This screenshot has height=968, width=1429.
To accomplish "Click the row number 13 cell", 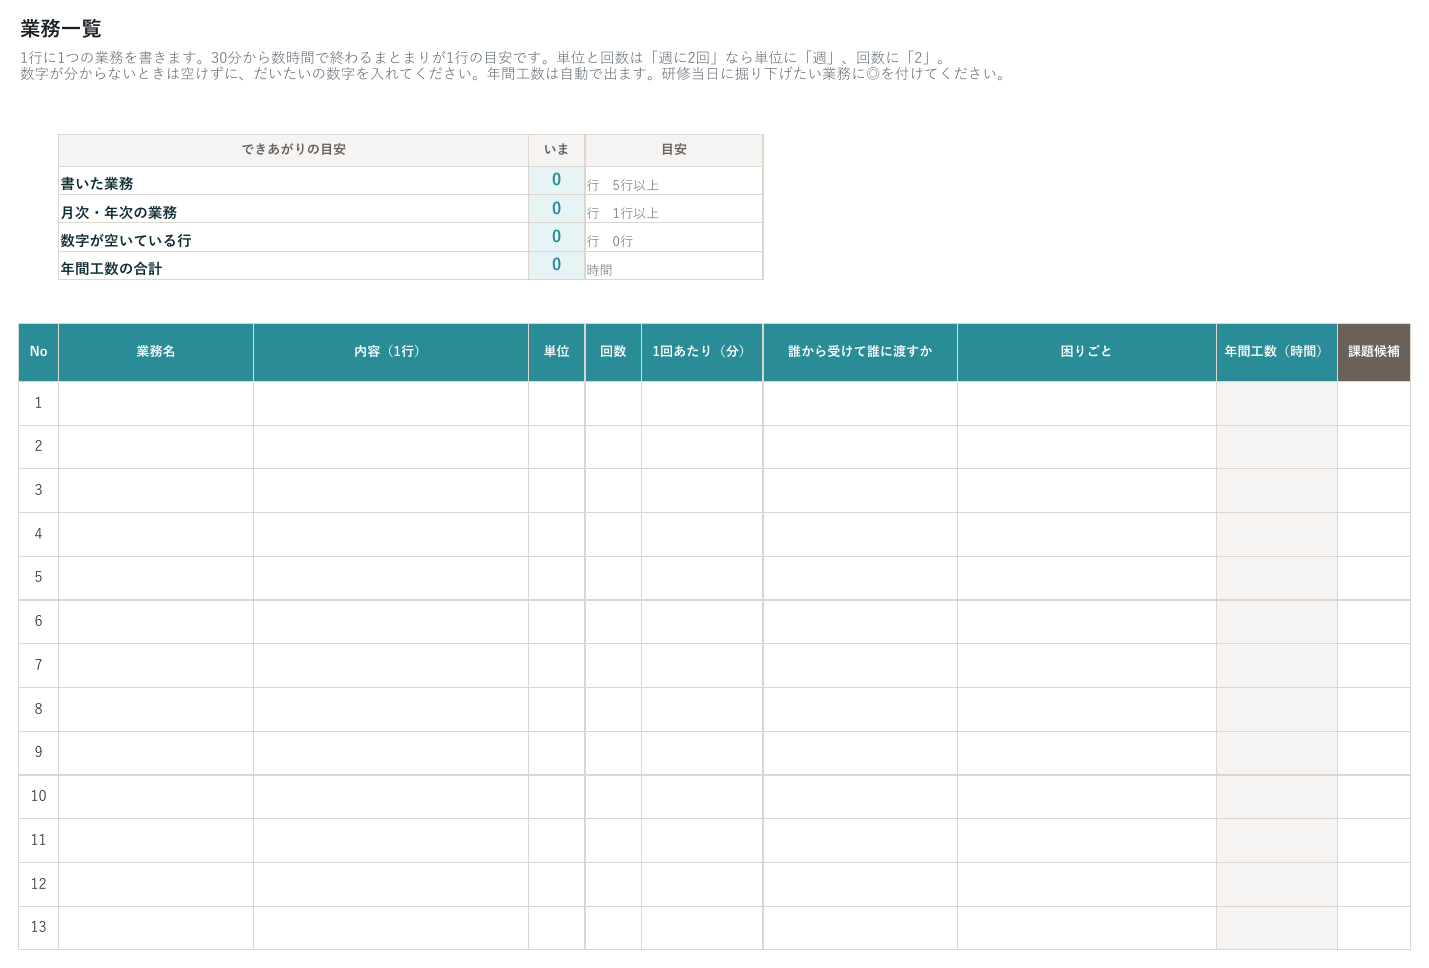I will coord(39,928).
